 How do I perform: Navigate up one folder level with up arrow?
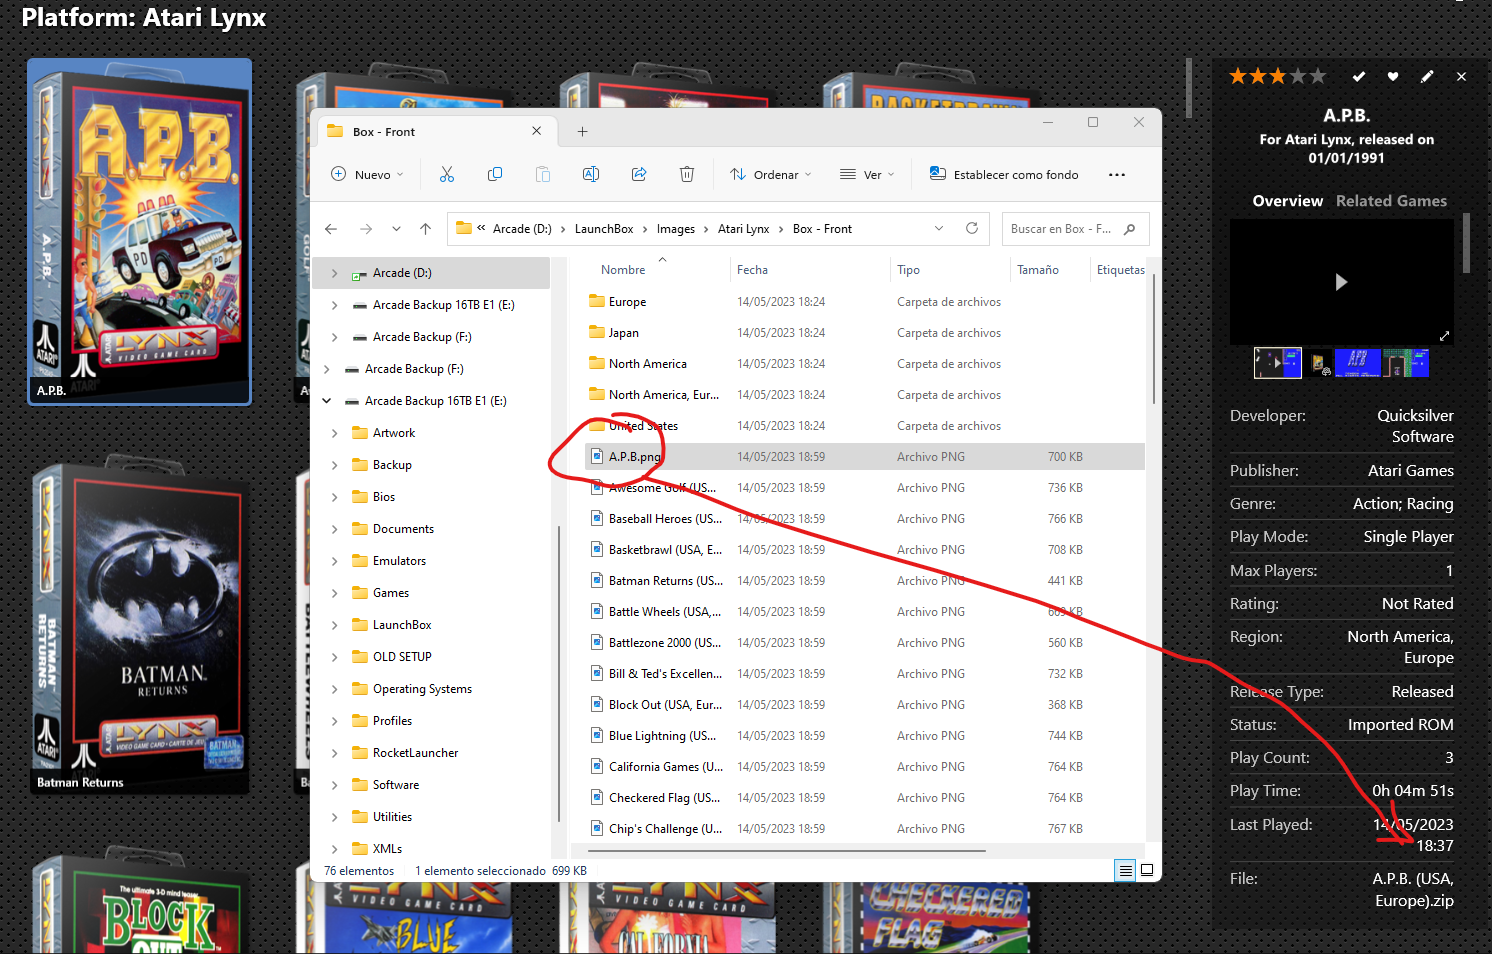tap(425, 229)
